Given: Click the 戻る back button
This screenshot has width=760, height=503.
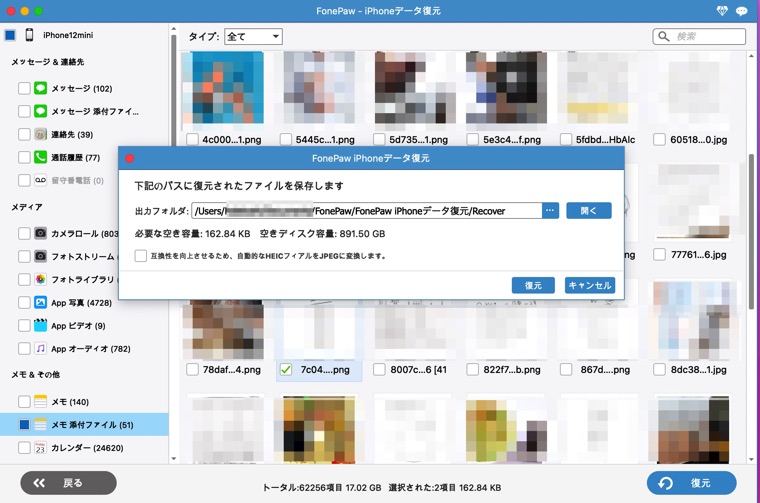Looking at the screenshot, I should click(x=68, y=483).
